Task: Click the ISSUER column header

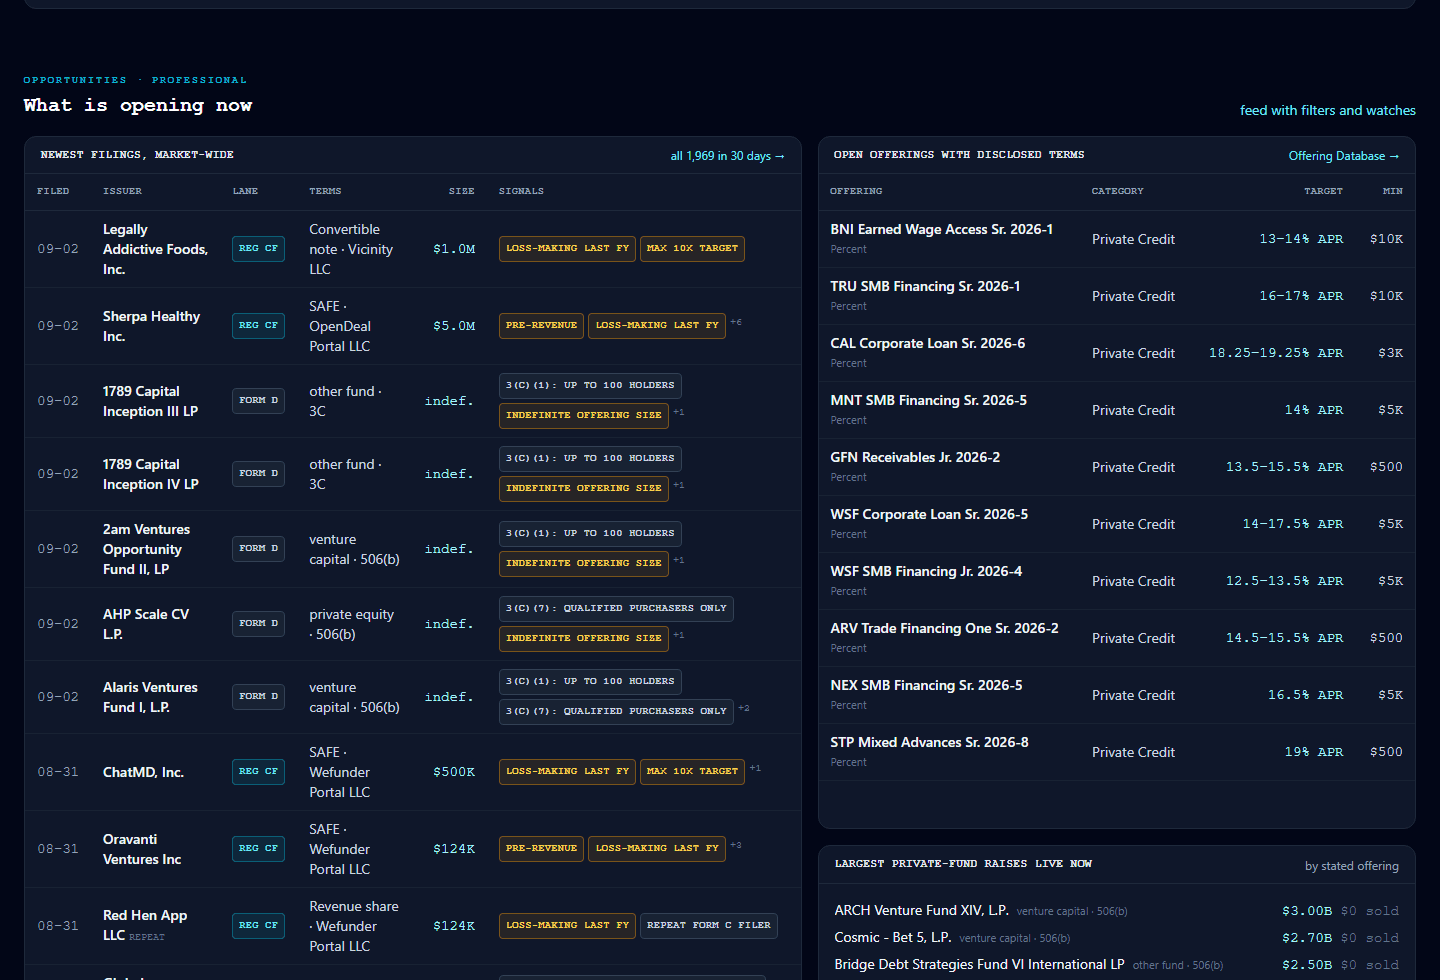Action: click(x=122, y=191)
